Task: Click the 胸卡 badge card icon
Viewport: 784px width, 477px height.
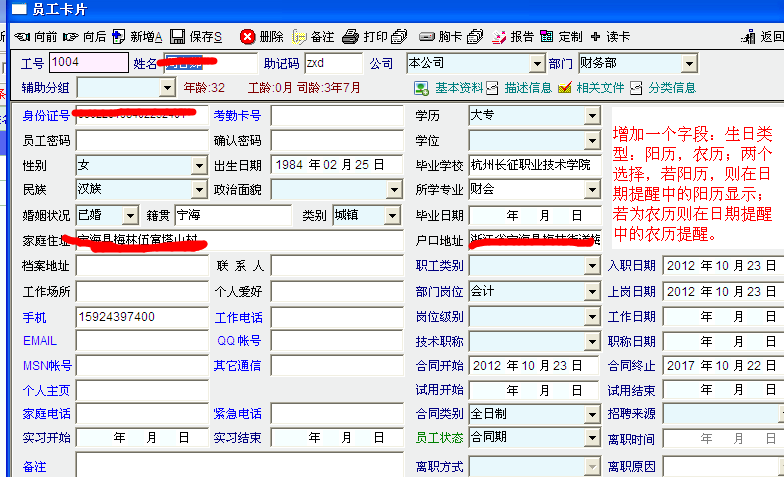Action: click(427, 37)
